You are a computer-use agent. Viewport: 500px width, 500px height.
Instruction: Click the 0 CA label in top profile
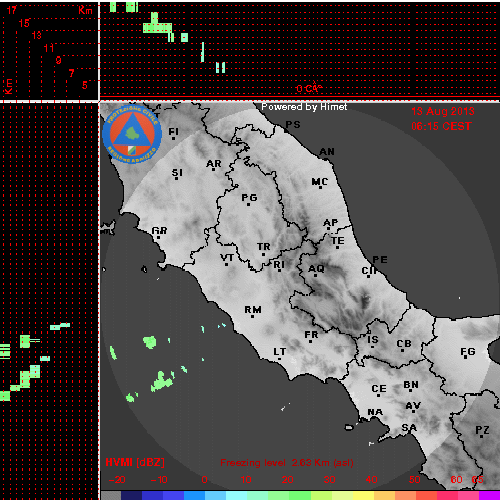point(309,88)
